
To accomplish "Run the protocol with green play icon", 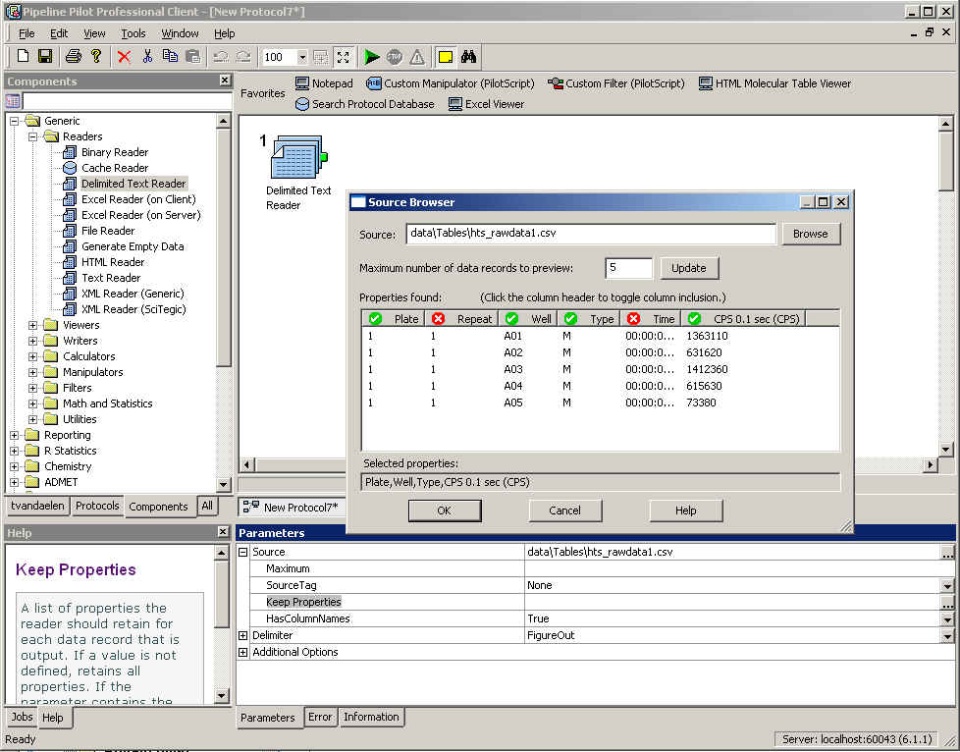I will point(371,57).
